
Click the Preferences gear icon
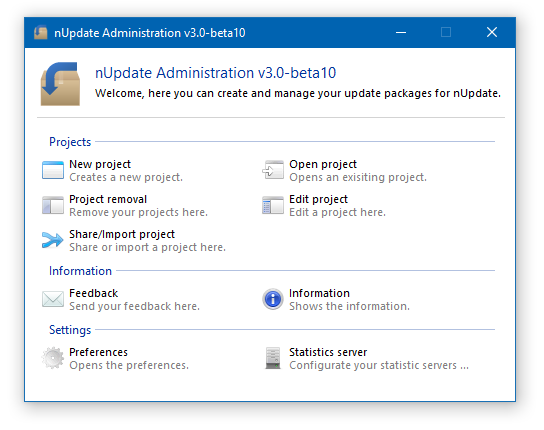click(53, 358)
